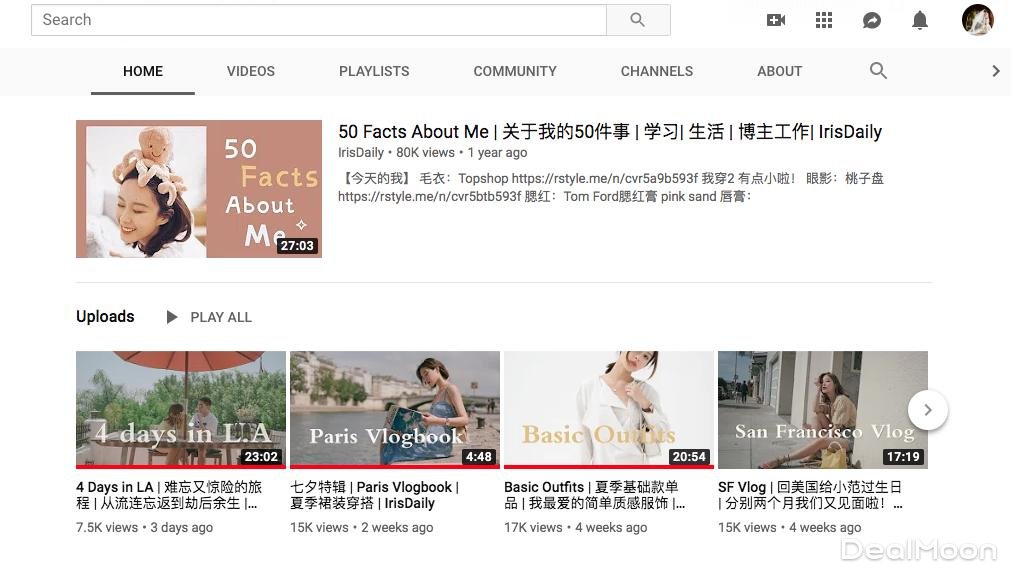This screenshot has width=1011, height=574.
Task: Go to the Community tab
Action: pos(515,71)
